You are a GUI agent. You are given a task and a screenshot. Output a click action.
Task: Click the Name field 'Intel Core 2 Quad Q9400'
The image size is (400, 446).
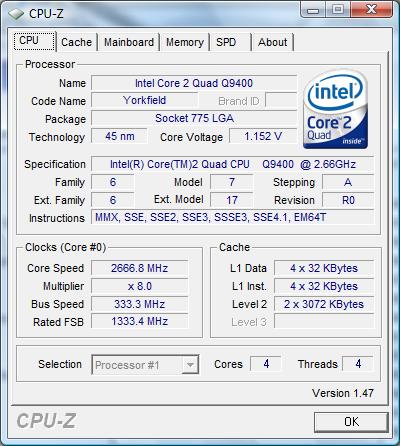point(194,83)
